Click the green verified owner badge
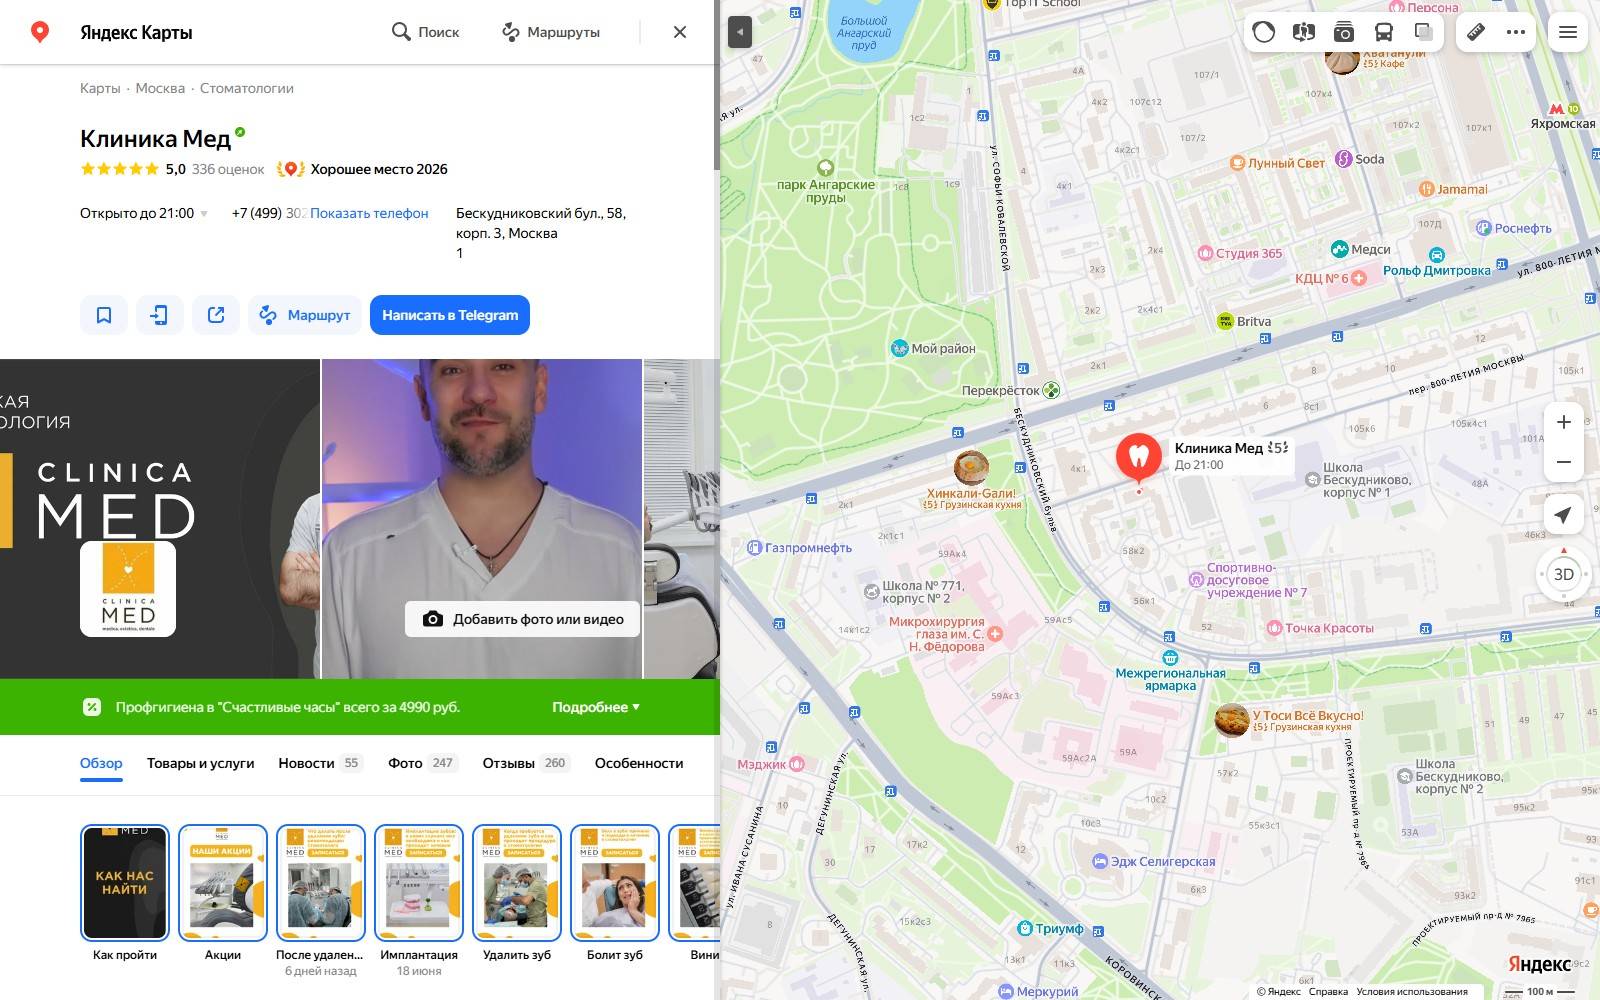 tap(240, 132)
